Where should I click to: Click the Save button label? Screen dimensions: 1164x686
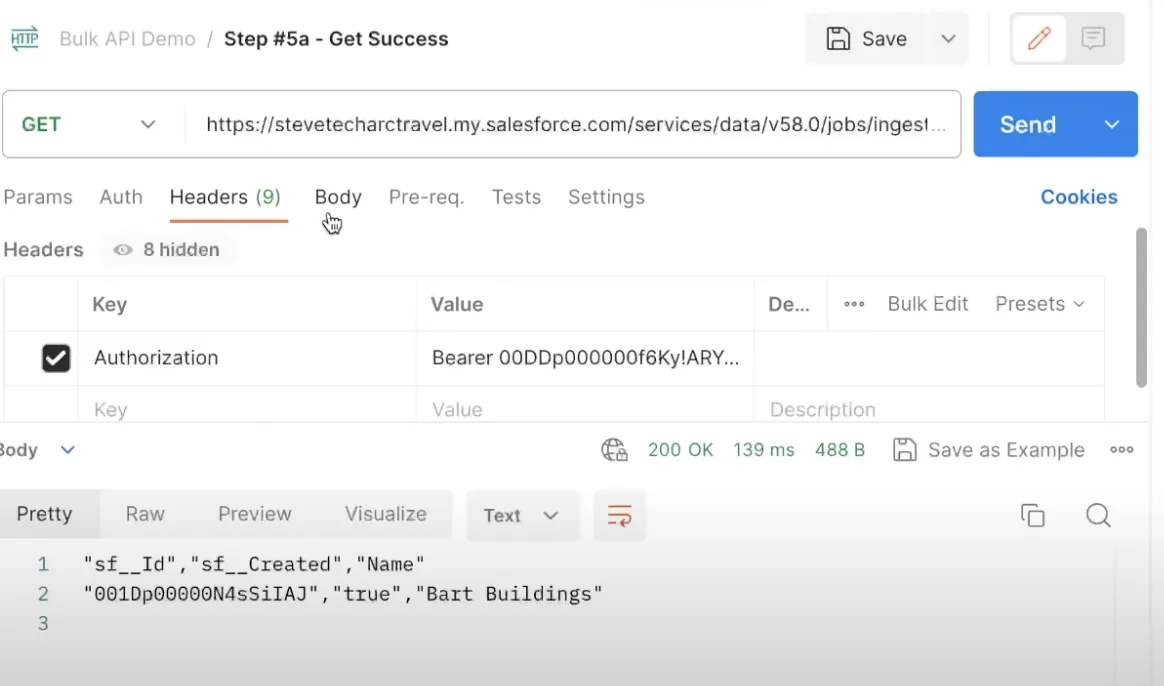tap(884, 39)
